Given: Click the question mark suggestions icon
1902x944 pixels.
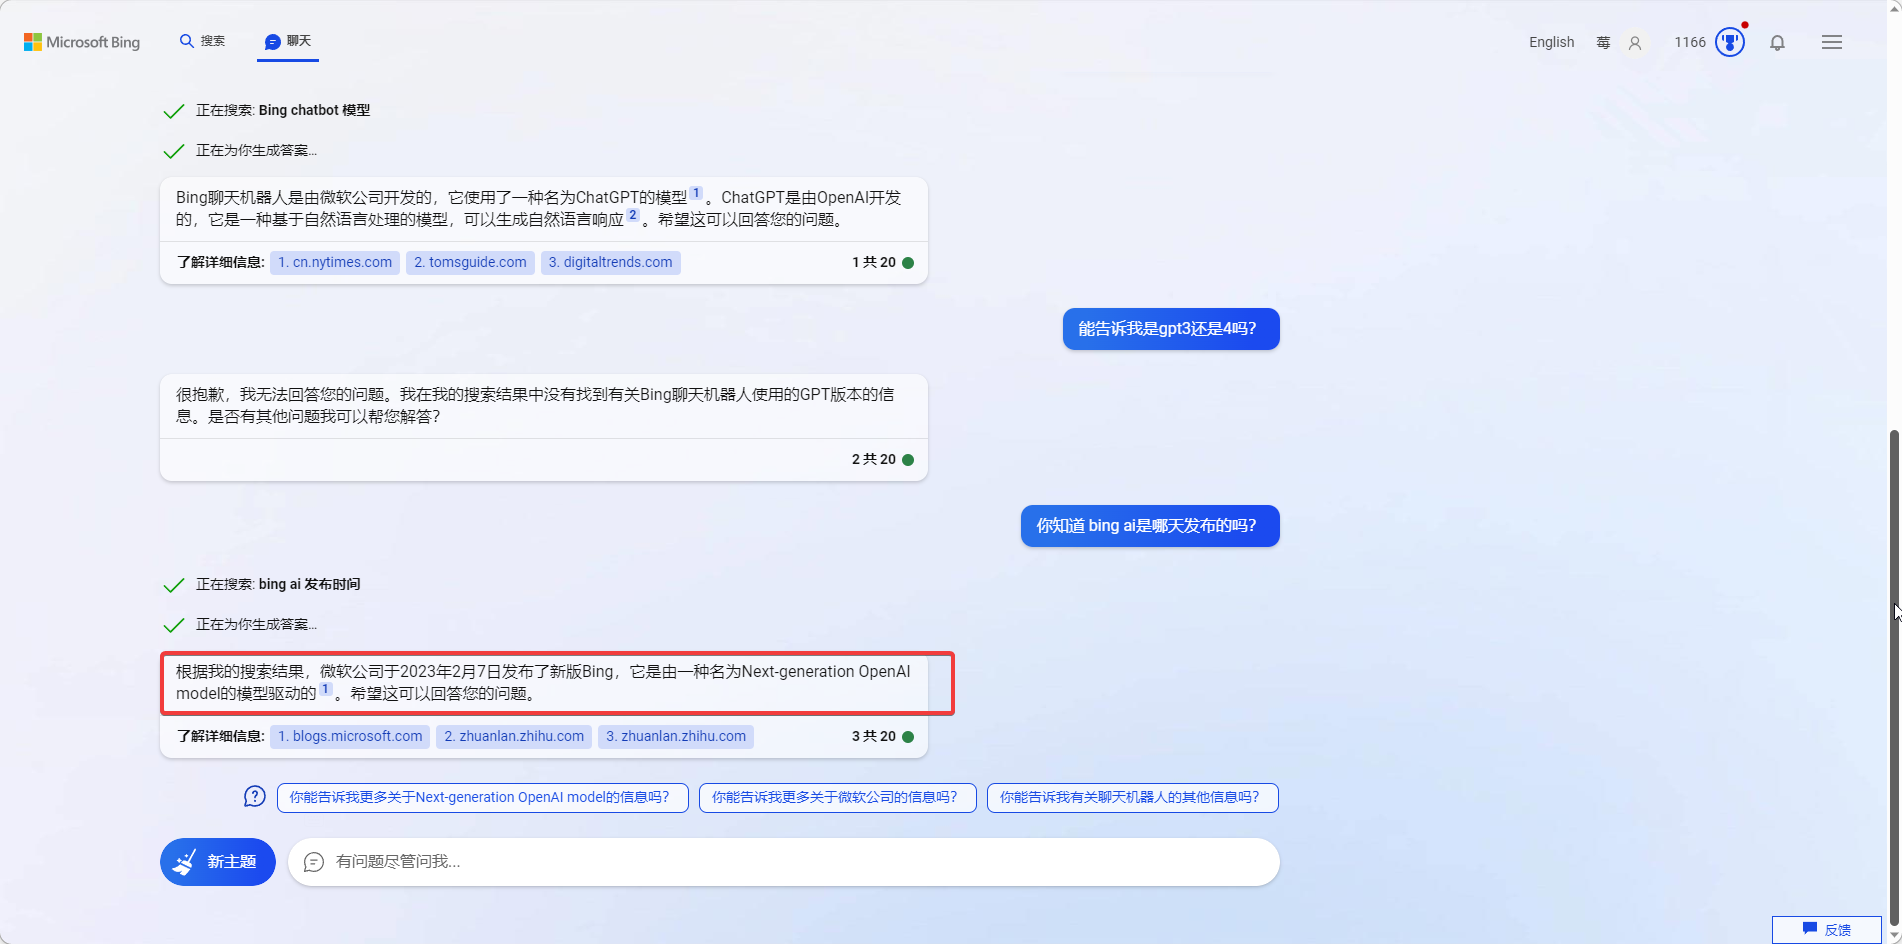Looking at the screenshot, I should click(255, 797).
